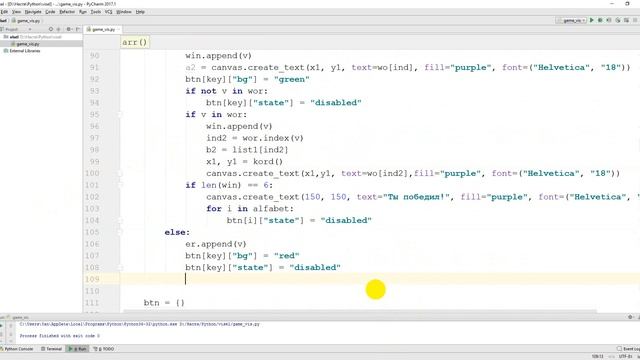Click the scroll-from-source icon in the Project panel

click(x=51, y=29)
